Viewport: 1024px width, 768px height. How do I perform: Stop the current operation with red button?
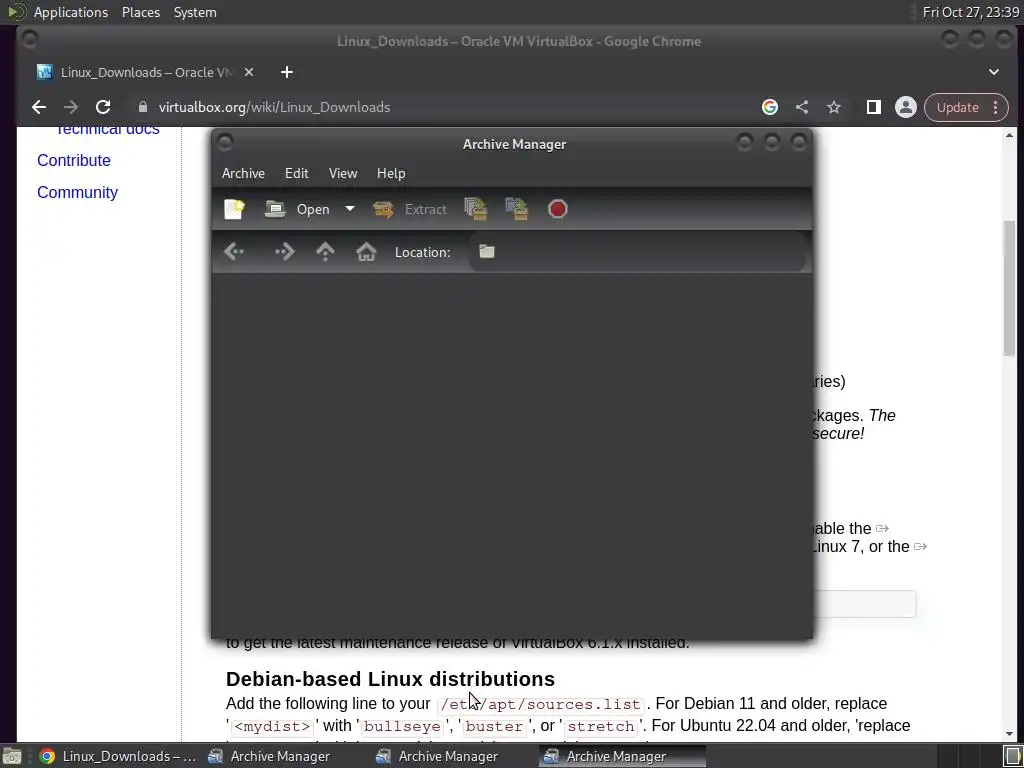tap(558, 209)
